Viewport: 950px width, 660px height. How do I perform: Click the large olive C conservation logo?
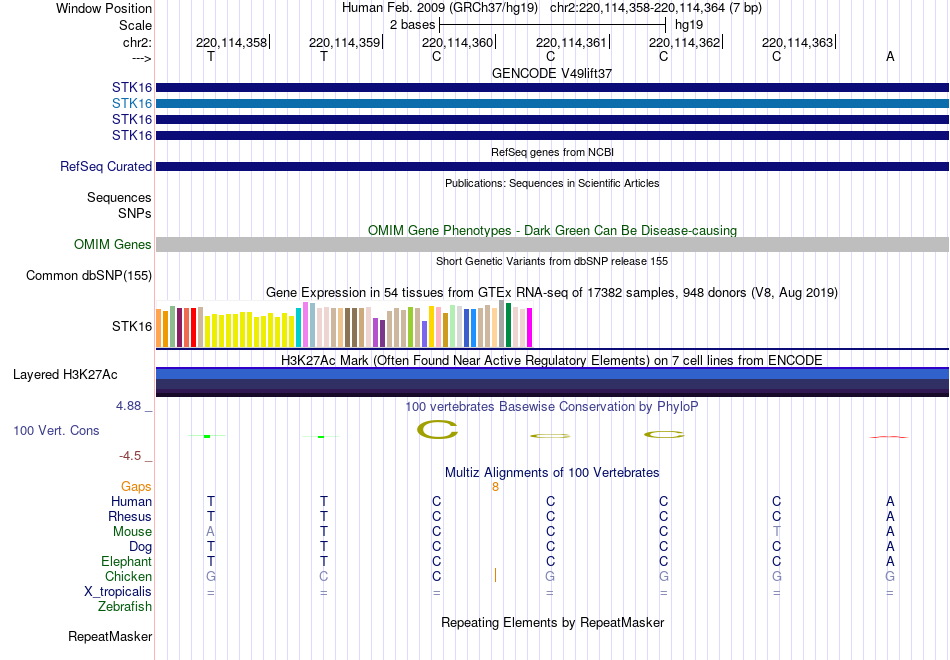437,430
